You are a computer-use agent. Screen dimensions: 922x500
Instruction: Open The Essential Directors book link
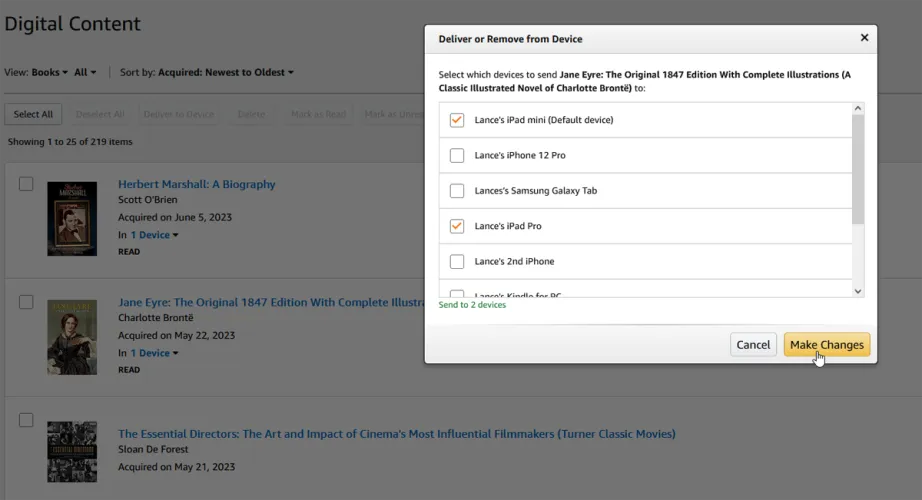click(x=396, y=434)
